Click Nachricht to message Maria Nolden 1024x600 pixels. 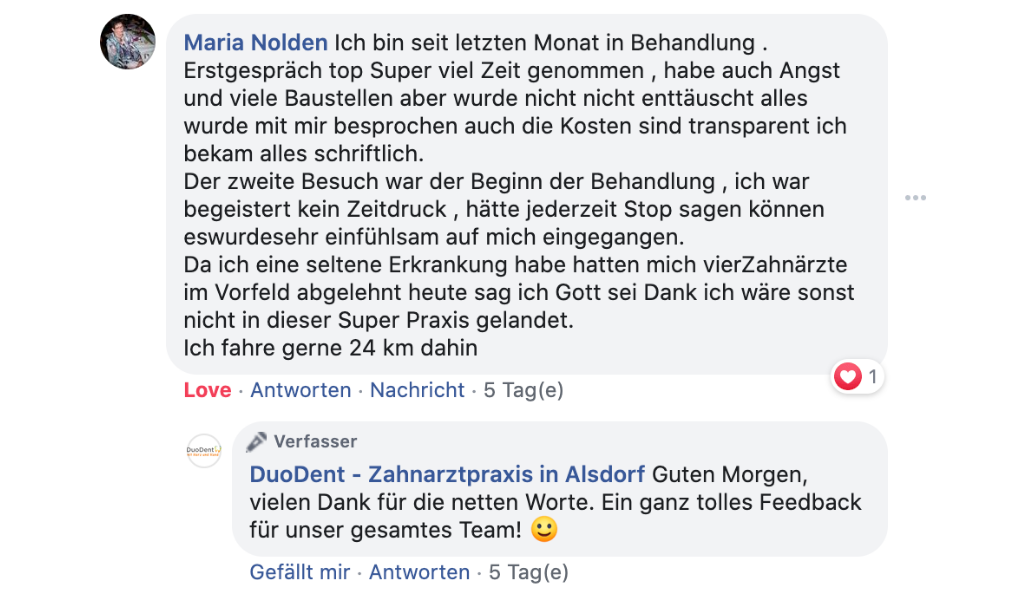pos(417,390)
